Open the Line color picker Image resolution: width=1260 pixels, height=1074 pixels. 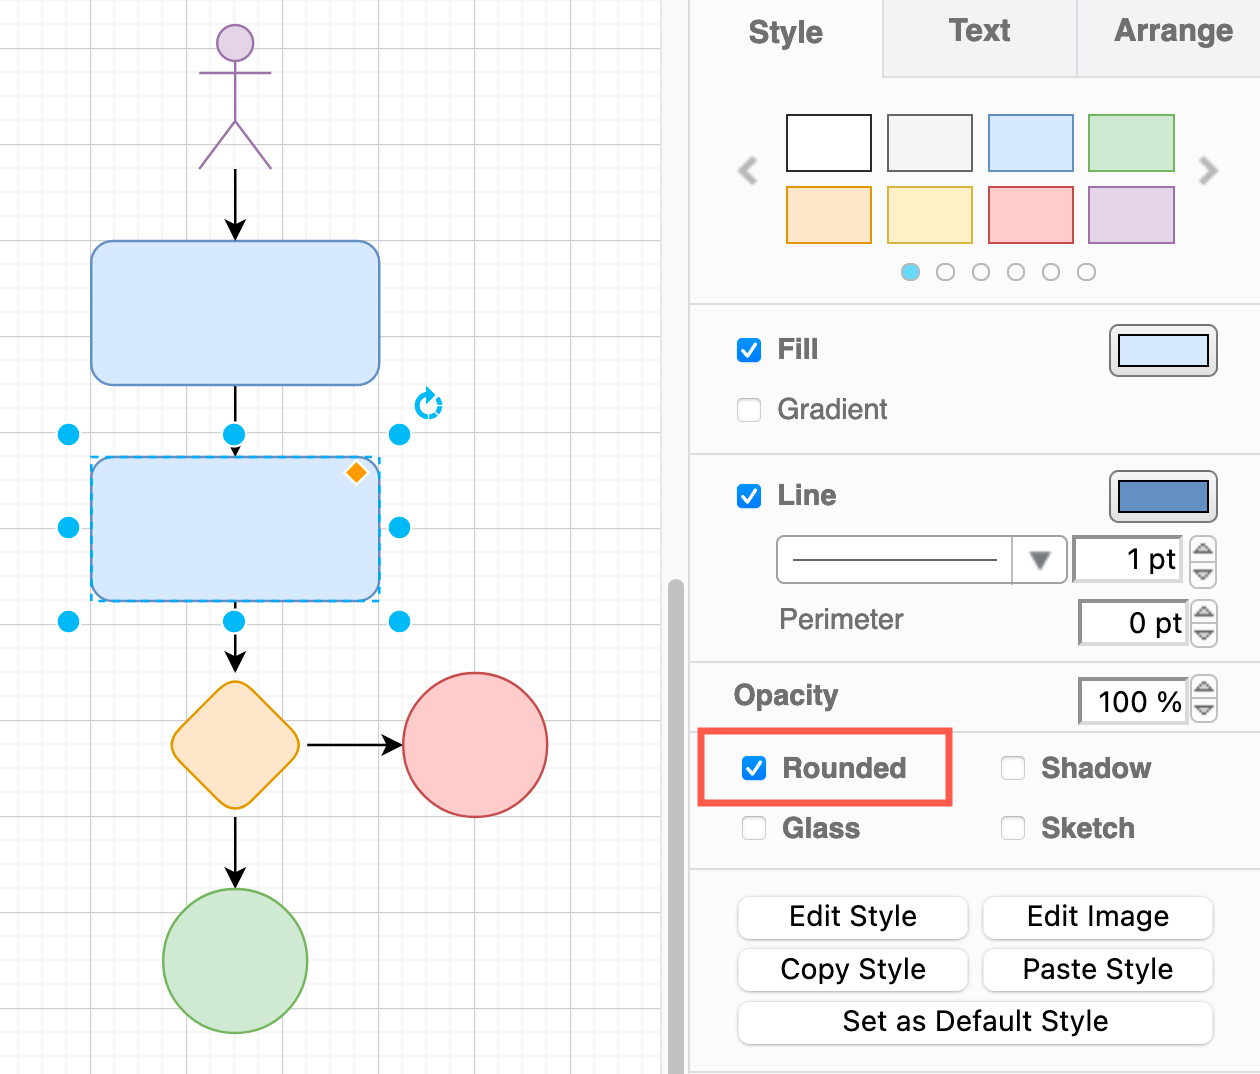1163,496
